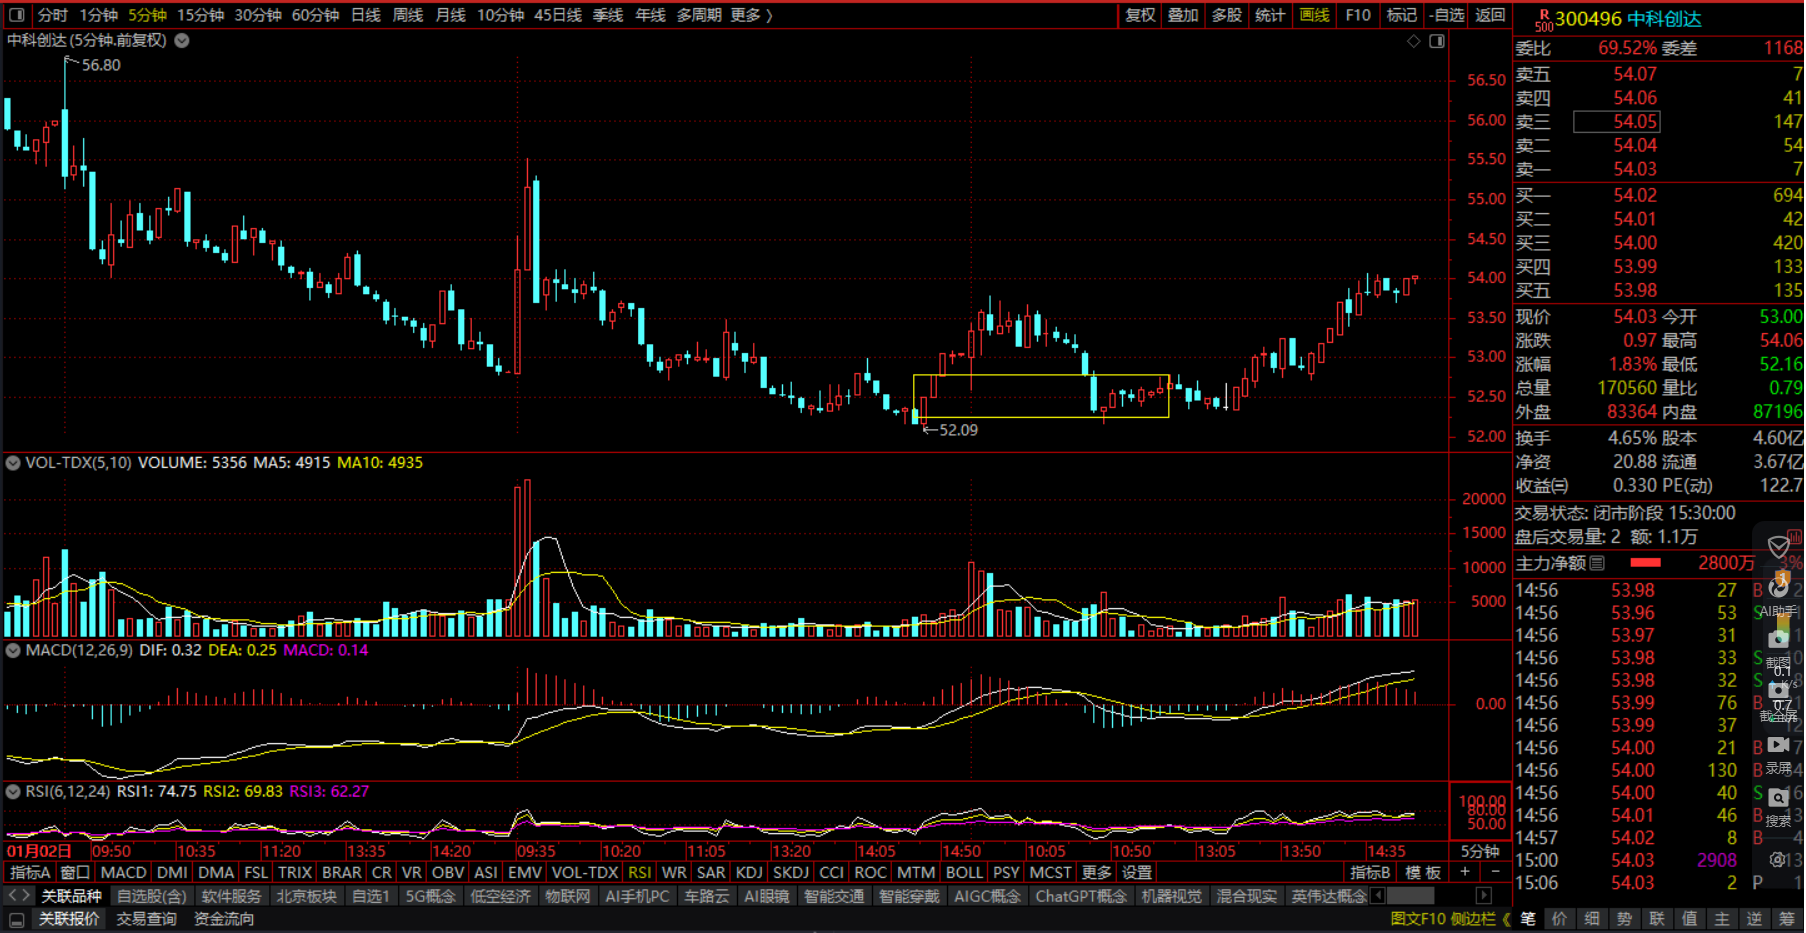Toggle the MACD indicator
This screenshot has height=933, width=1806.
click(124, 872)
